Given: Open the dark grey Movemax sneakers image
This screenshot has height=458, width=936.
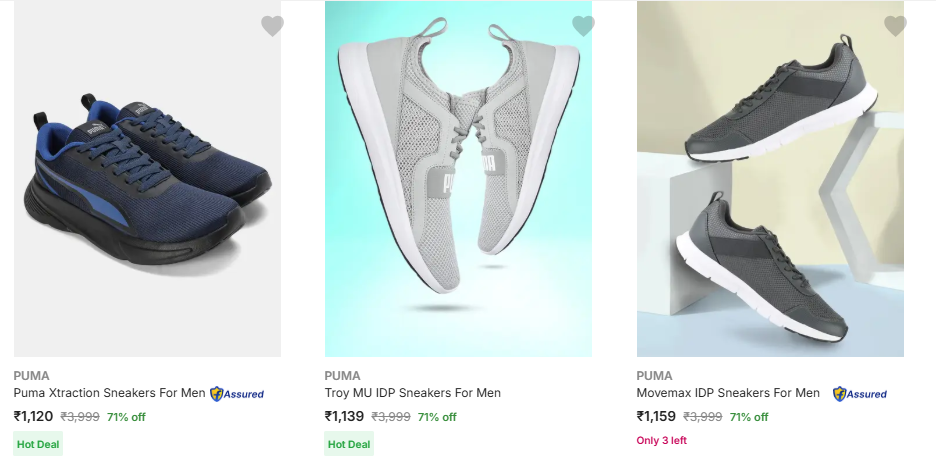Looking at the screenshot, I should (770, 180).
